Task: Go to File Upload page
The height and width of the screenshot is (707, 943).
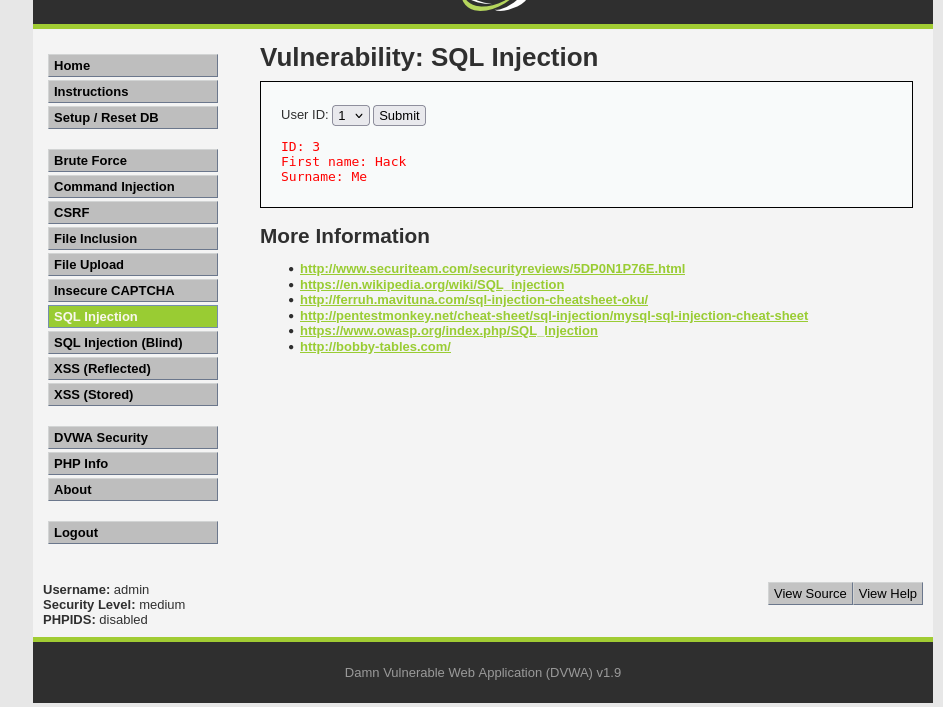Action: [x=132, y=265]
